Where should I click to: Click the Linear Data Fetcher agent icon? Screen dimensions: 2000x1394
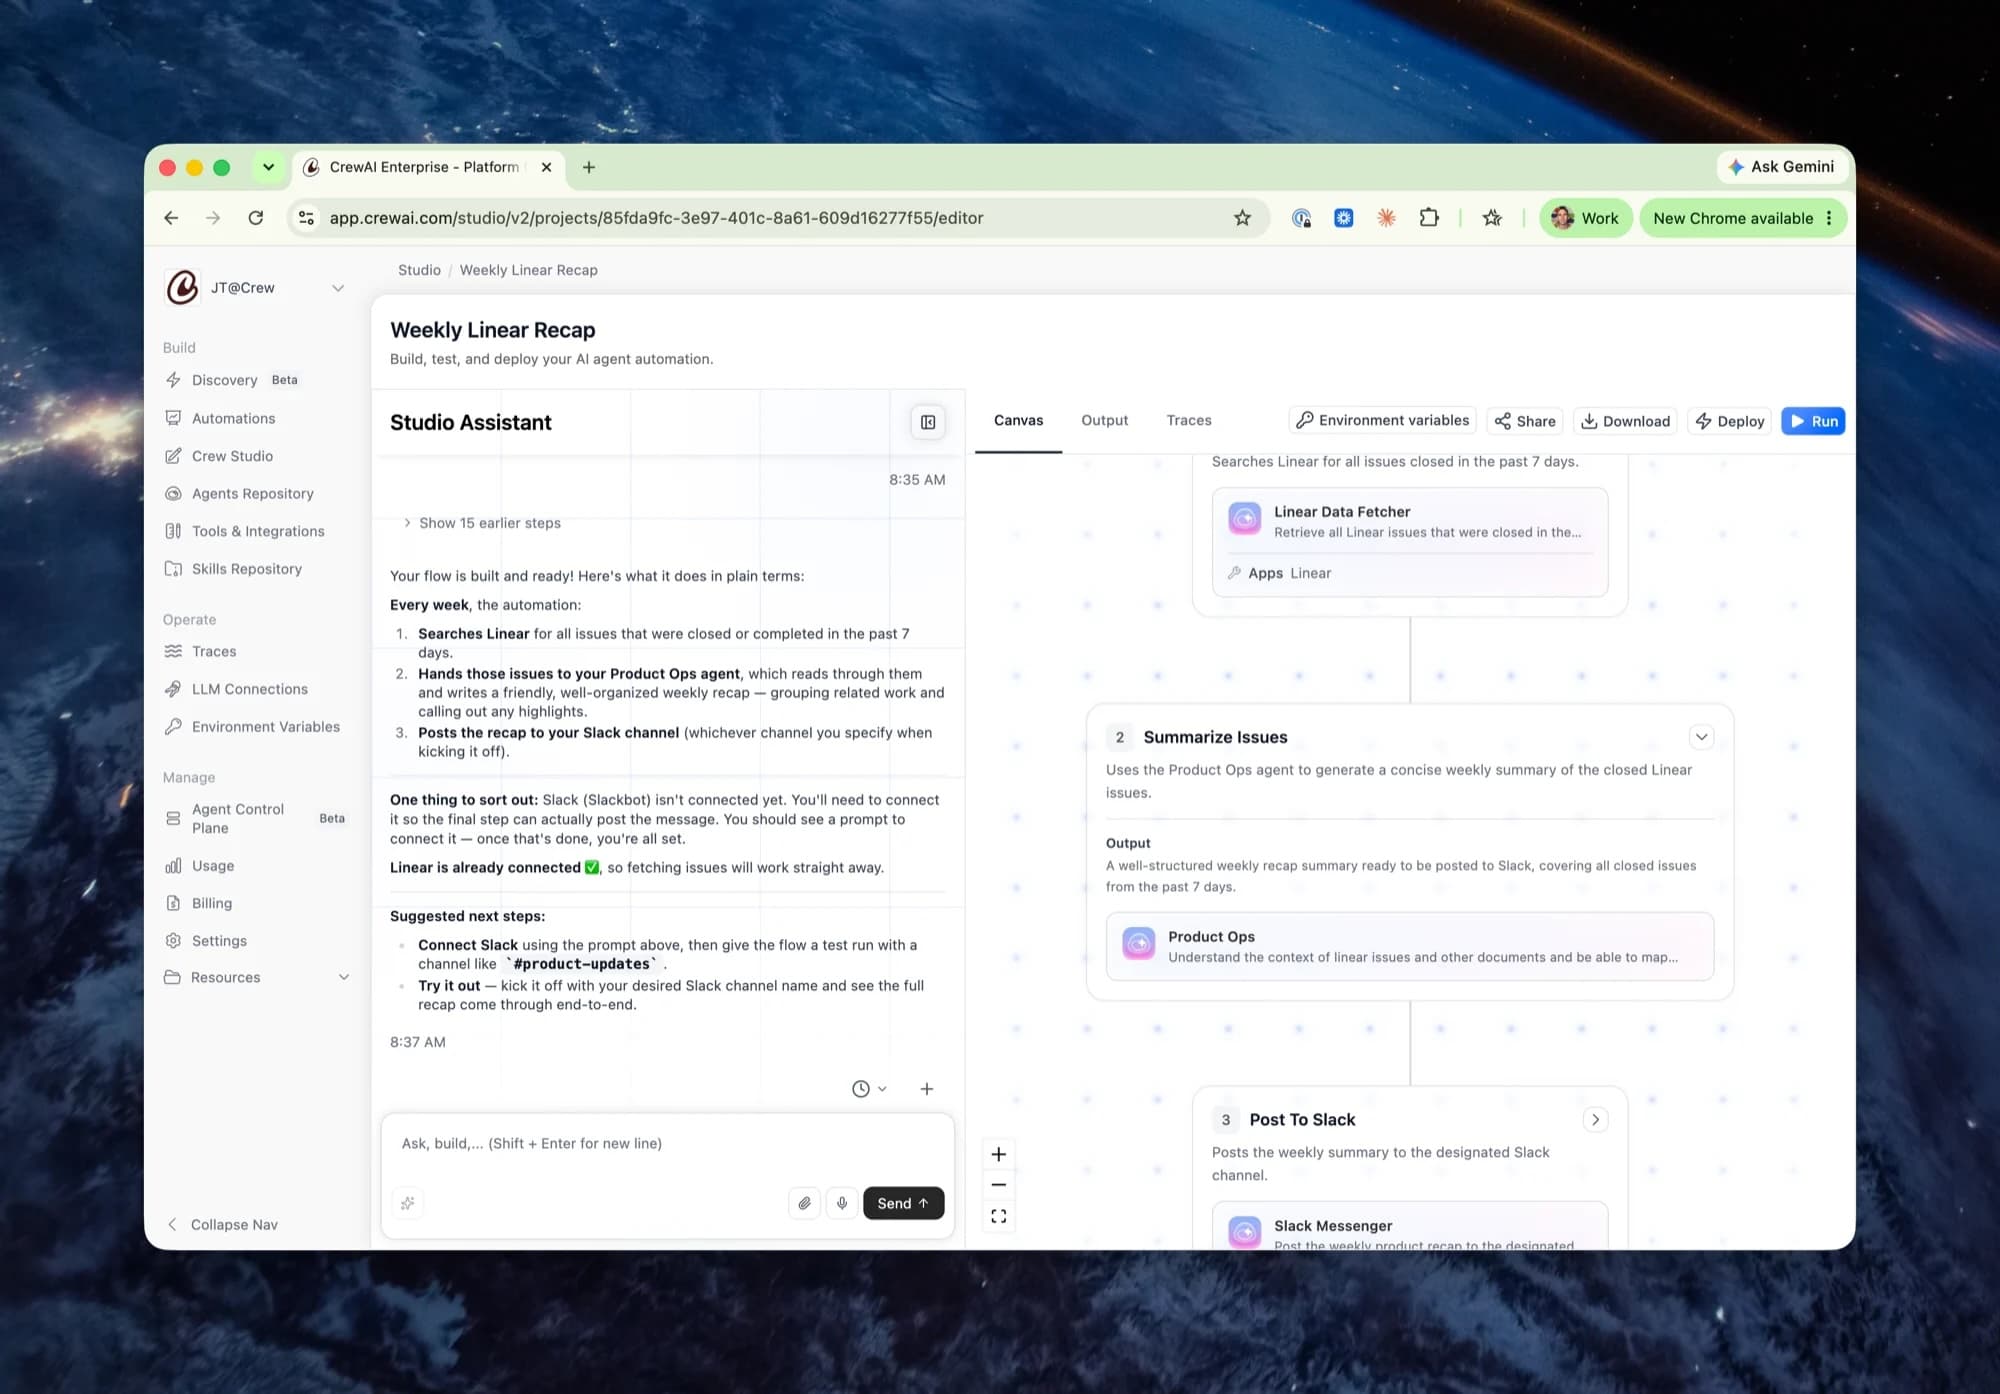point(1245,519)
